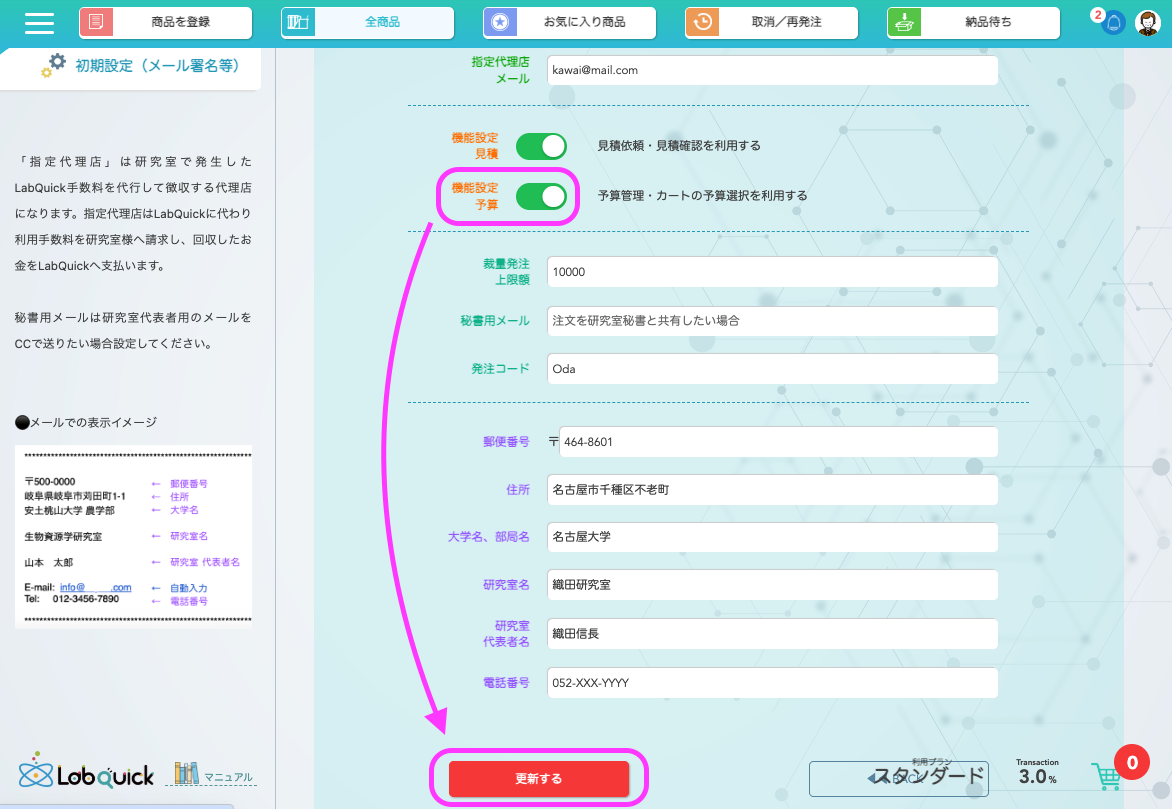
Task: Open the shopping cart icon
Action: tap(1107, 776)
